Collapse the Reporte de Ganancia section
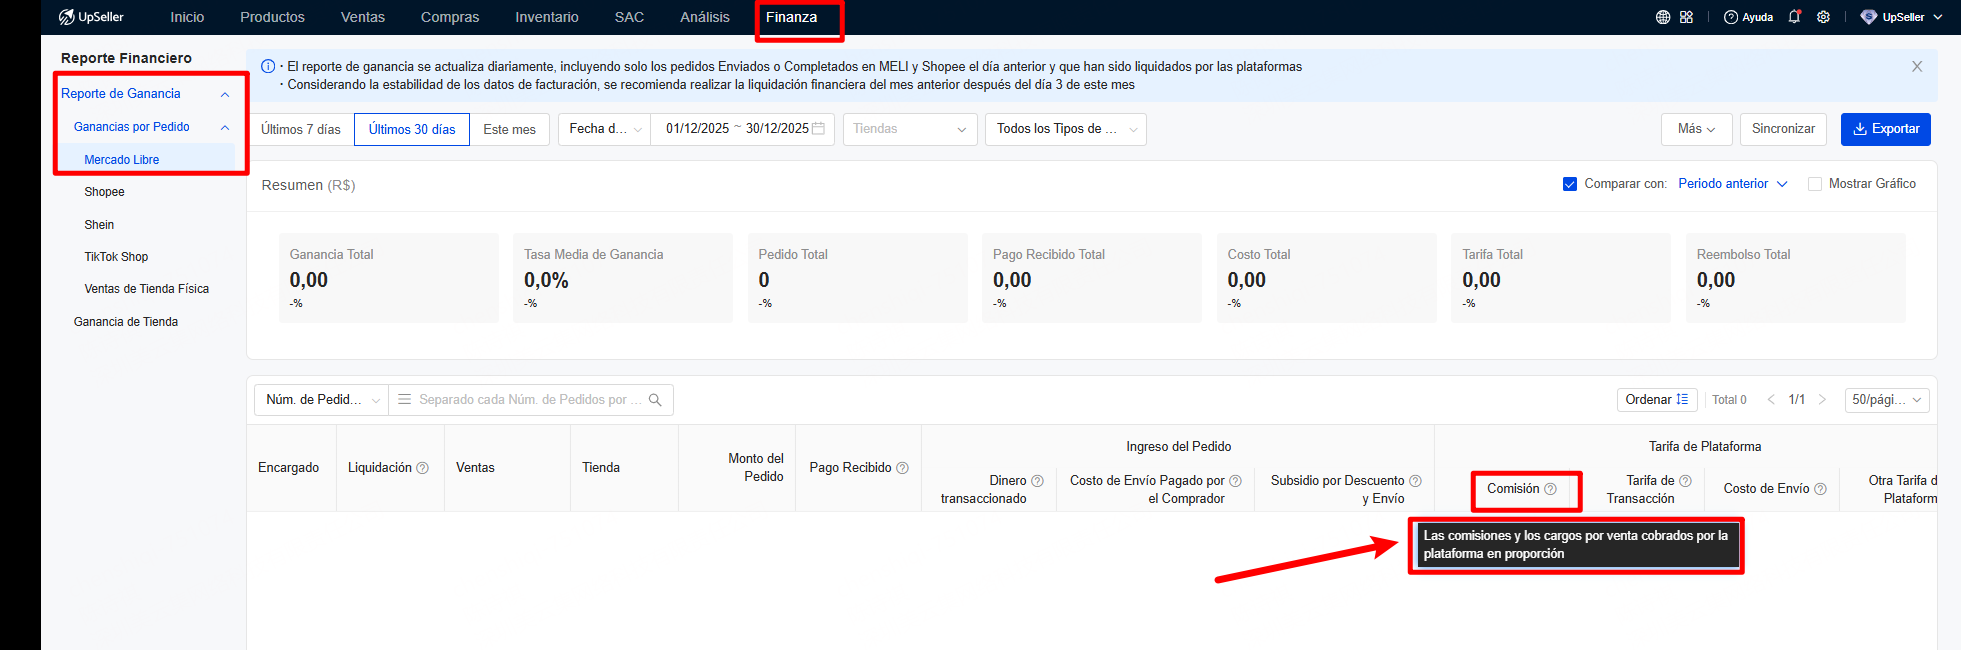Viewport: 1961px width, 650px height. click(225, 94)
